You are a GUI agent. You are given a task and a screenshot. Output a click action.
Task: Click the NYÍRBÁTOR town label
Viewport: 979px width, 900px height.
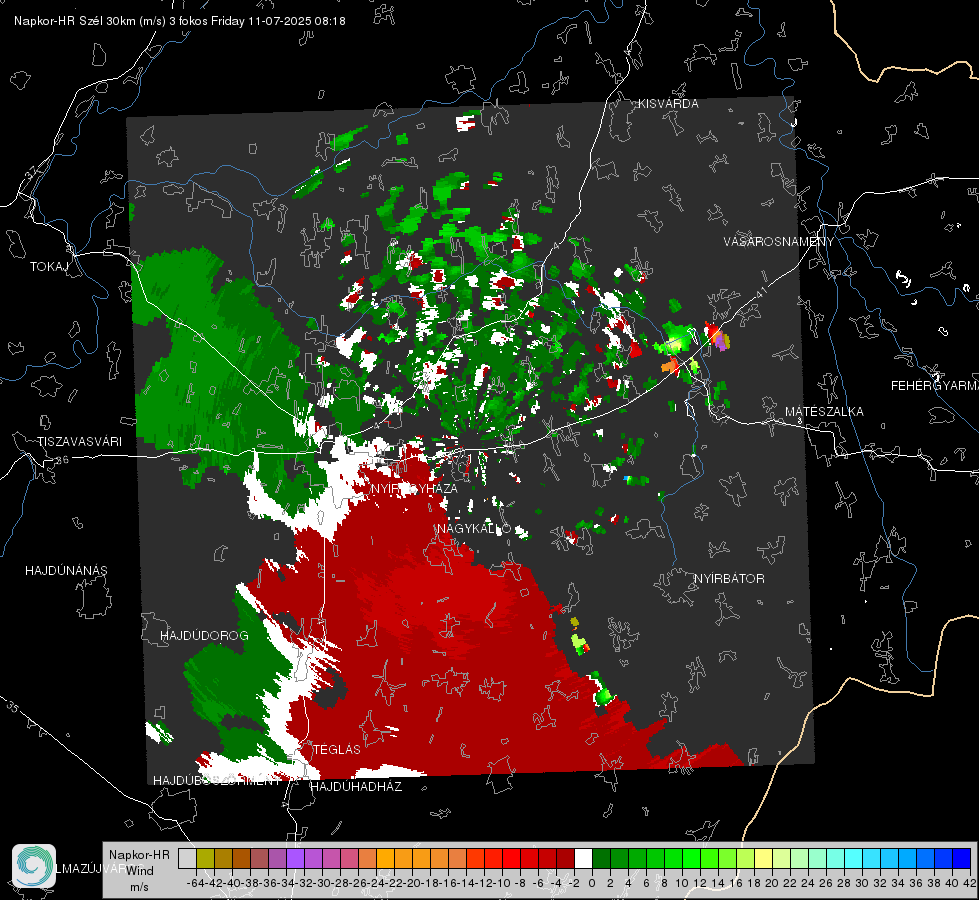pyautogui.click(x=729, y=579)
